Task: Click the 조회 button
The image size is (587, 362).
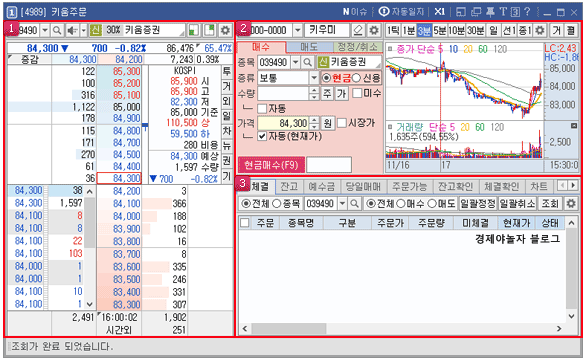Action: click(x=550, y=204)
